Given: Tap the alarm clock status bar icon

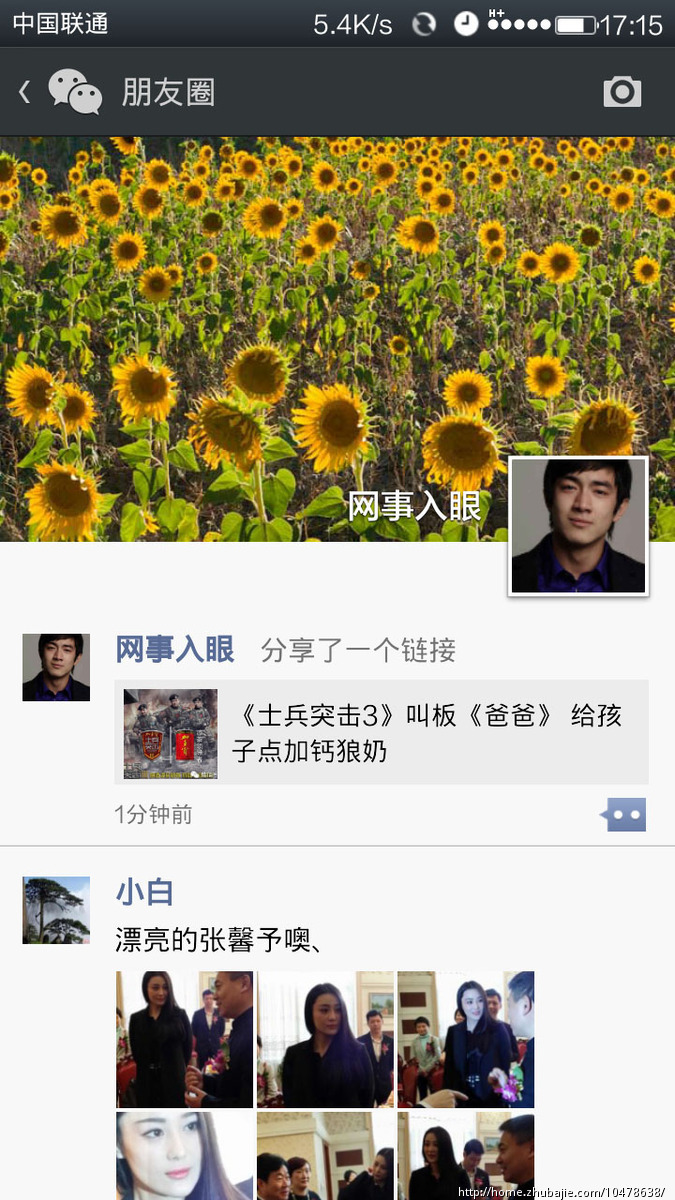Looking at the screenshot, I should (x=466, y=24).
